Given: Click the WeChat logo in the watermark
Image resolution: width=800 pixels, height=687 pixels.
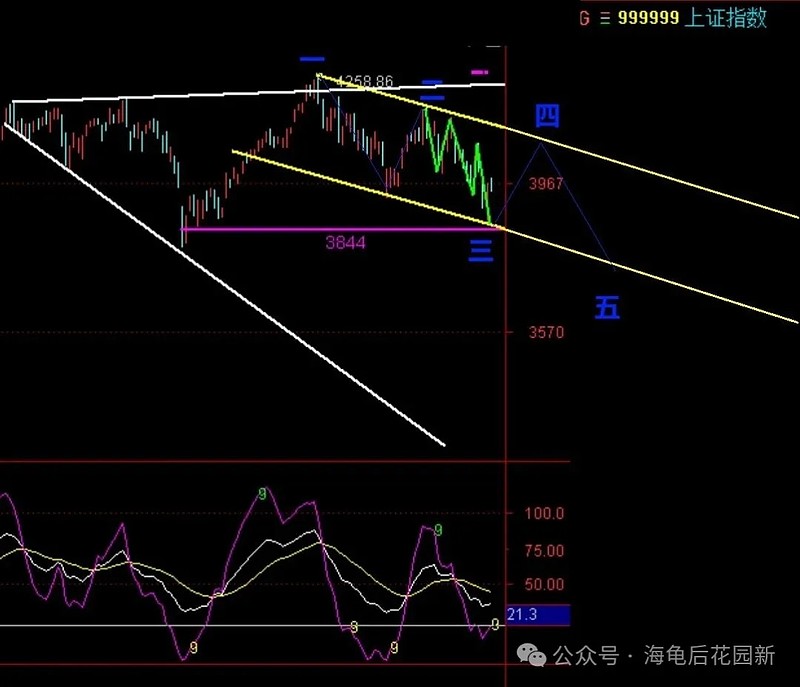Looking at the screenshot, I should [531, 655].
